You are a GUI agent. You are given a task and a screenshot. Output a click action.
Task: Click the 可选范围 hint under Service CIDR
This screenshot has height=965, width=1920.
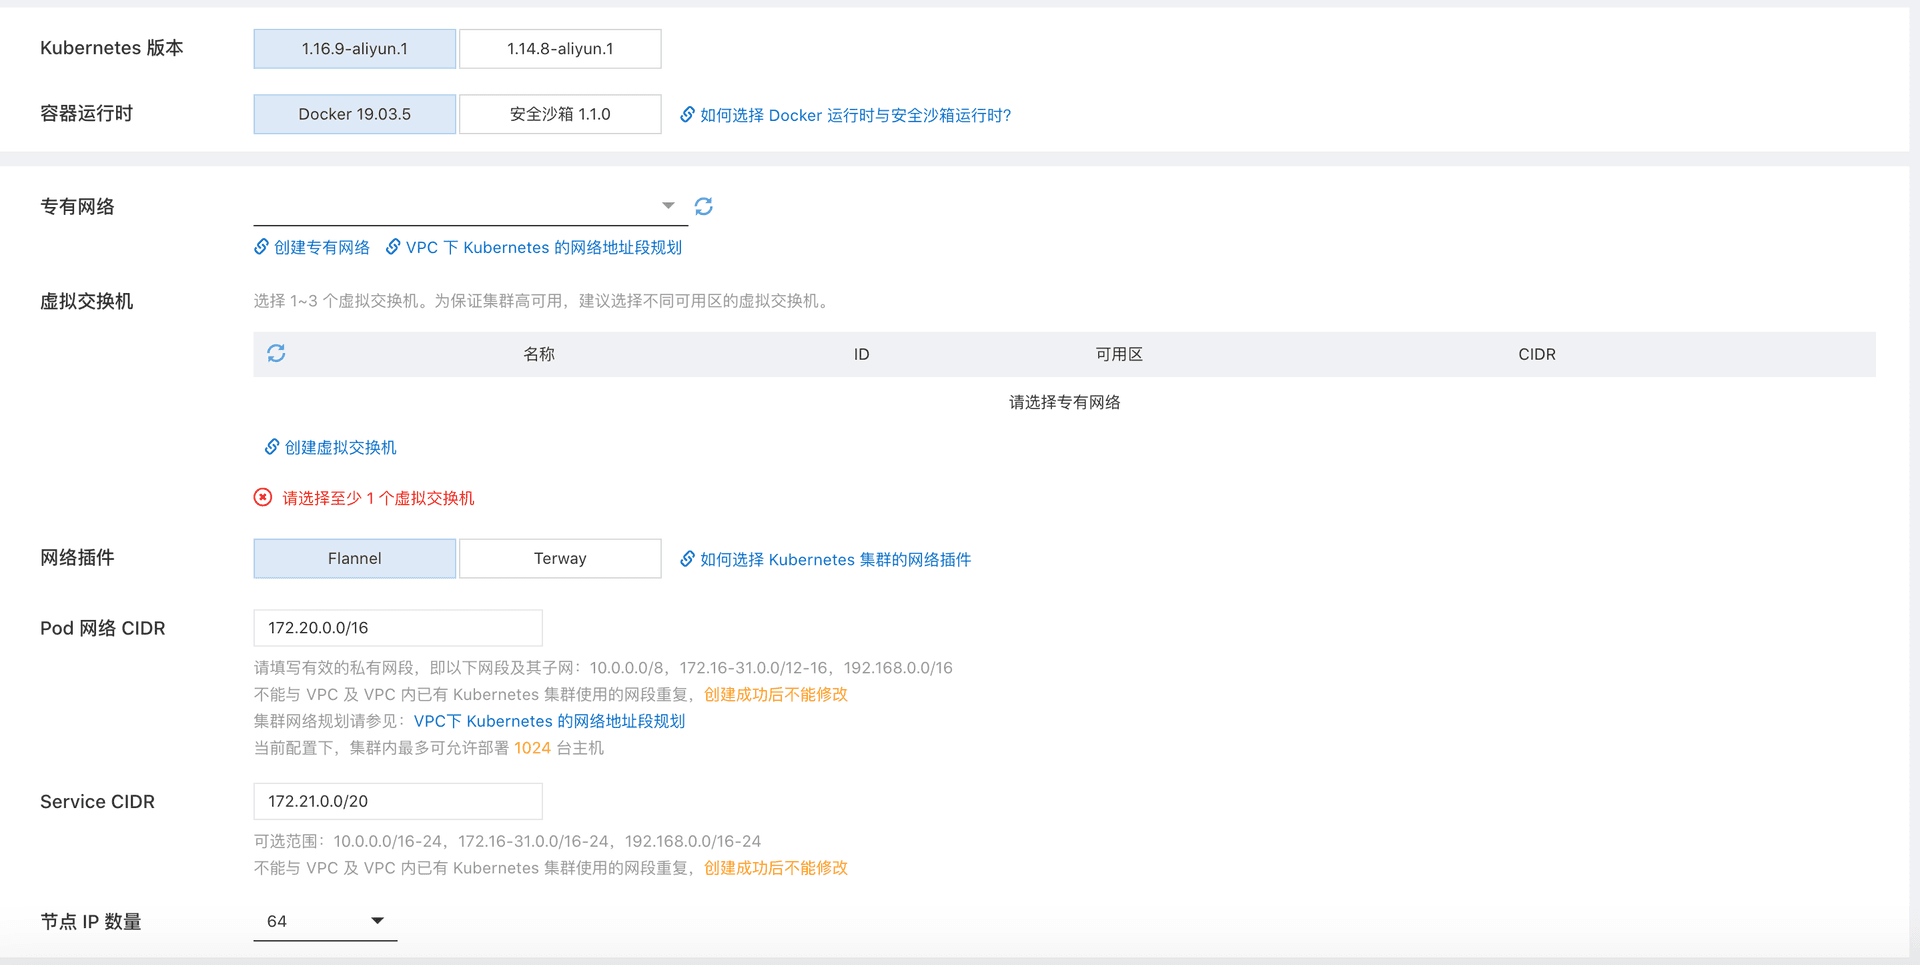[507, 841]
